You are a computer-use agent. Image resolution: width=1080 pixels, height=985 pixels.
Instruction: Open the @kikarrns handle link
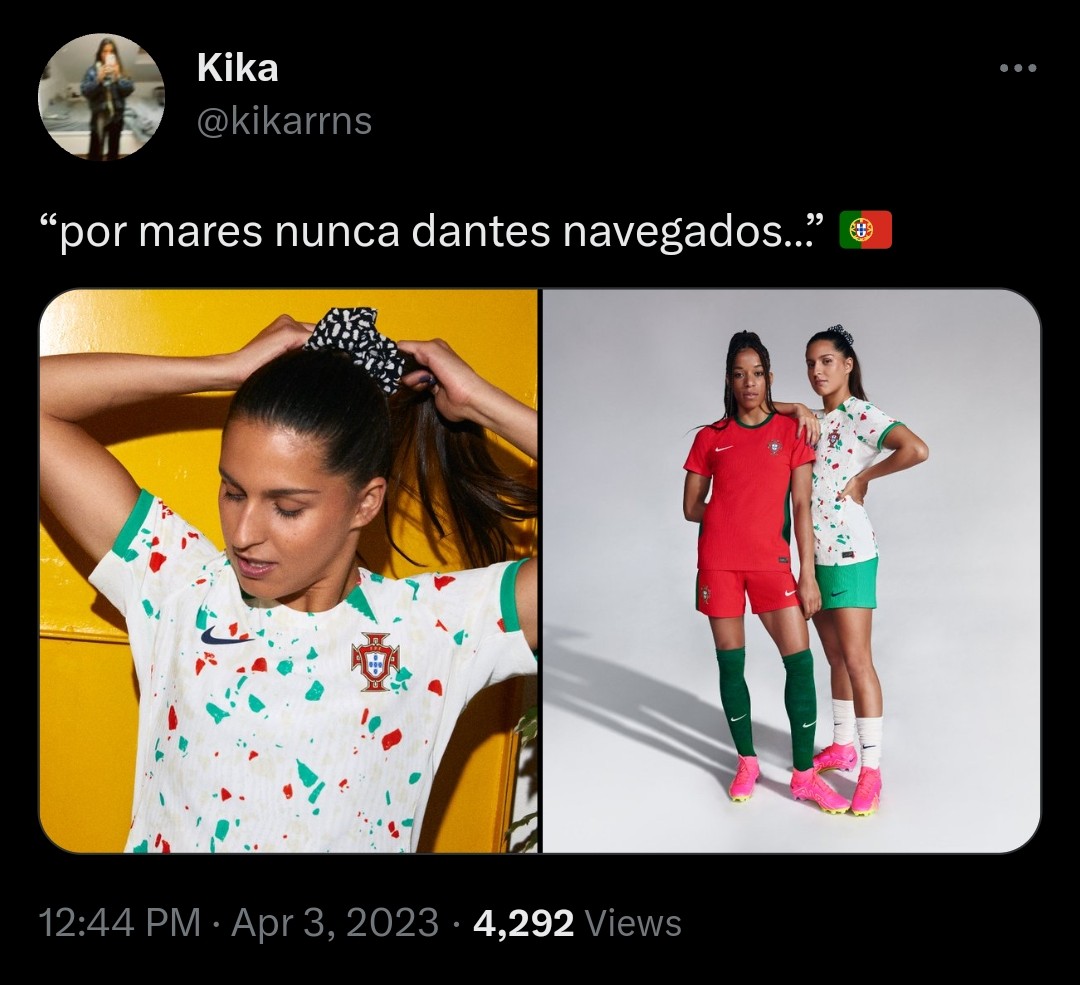point(284,121)
